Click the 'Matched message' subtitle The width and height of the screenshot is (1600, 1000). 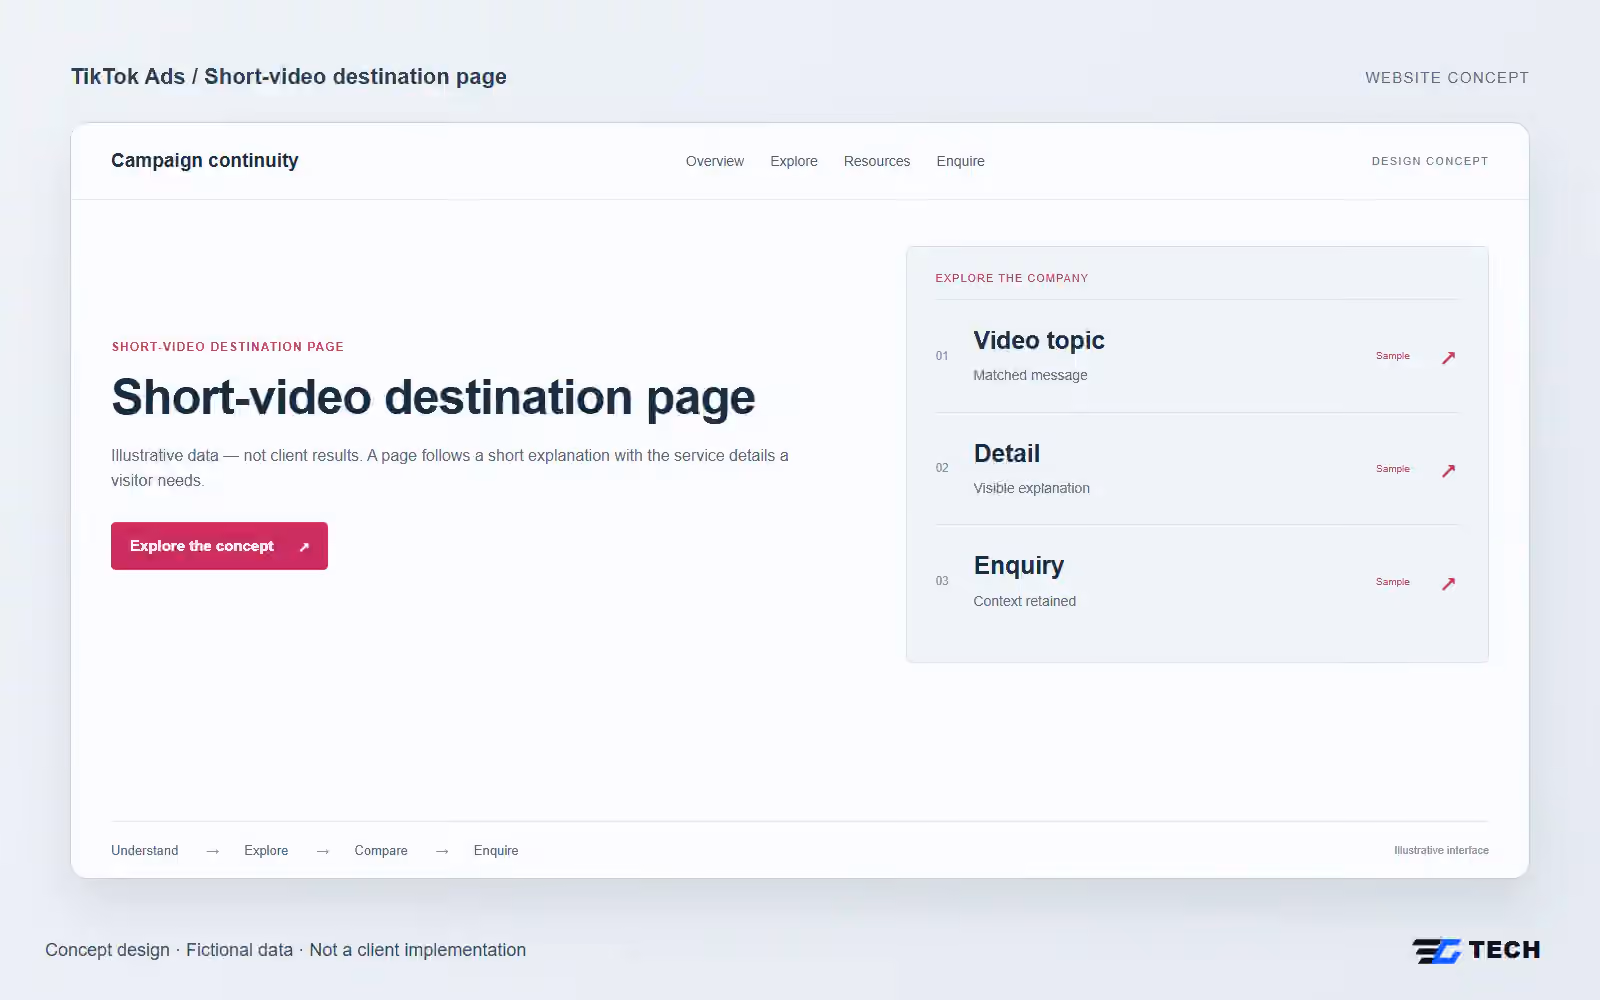[x=1030, y=375]
